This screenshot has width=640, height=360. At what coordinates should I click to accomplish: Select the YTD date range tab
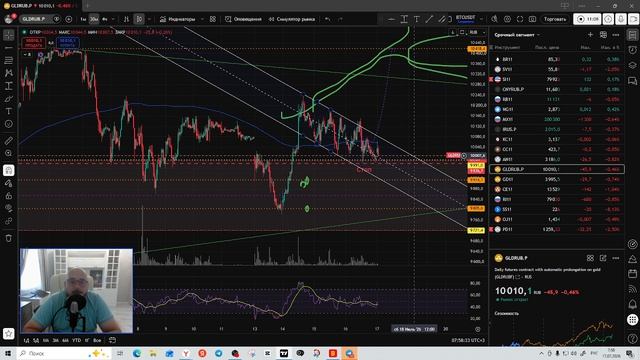click(x=76, y=340)
